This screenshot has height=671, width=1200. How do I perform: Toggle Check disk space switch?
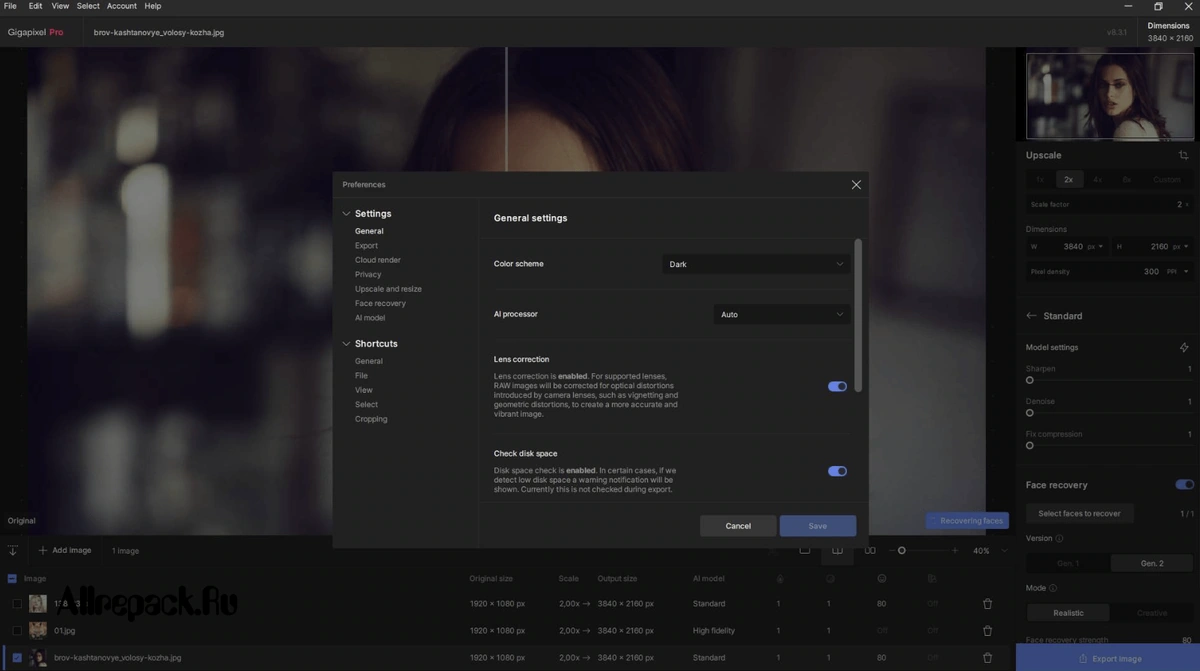point(837,471)
